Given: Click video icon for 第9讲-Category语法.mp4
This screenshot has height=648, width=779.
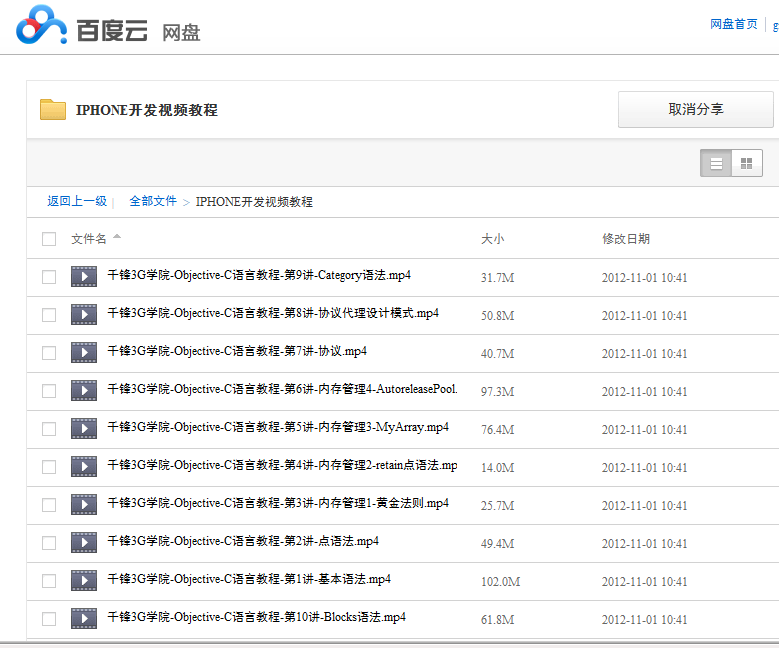Looking at the screenshot, I should (x=84, y=276).
